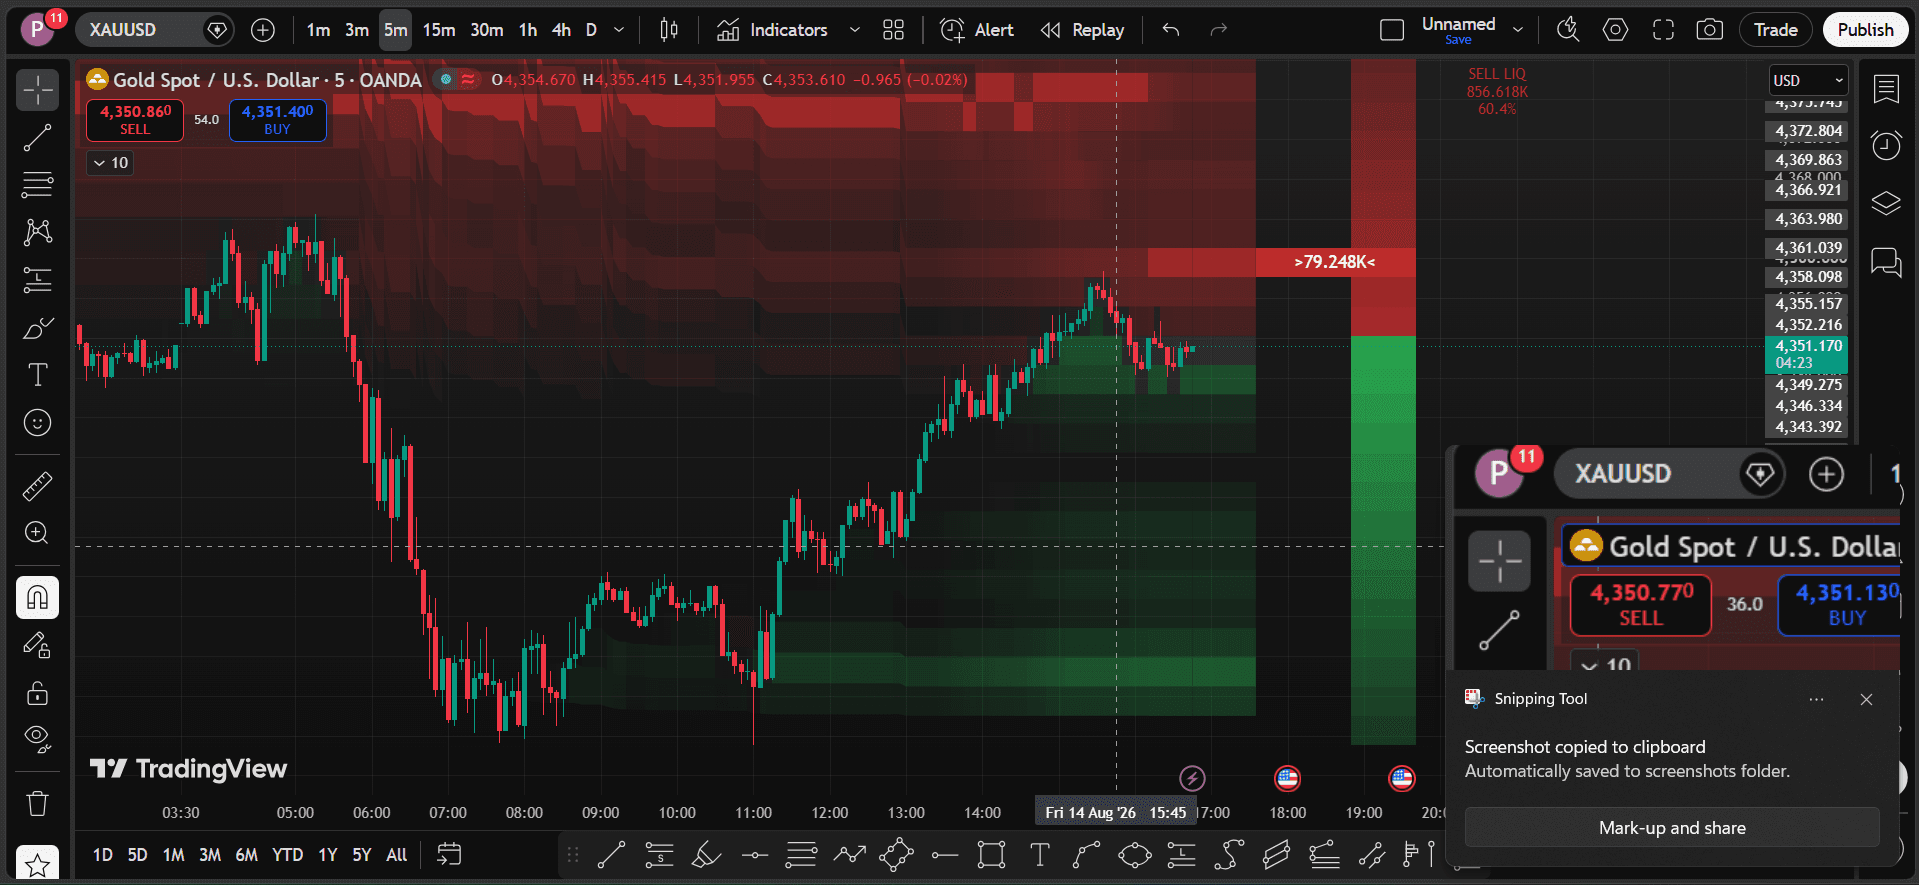Open the USD currency dropdown
1919x885 pixels.
(1808, 80)
